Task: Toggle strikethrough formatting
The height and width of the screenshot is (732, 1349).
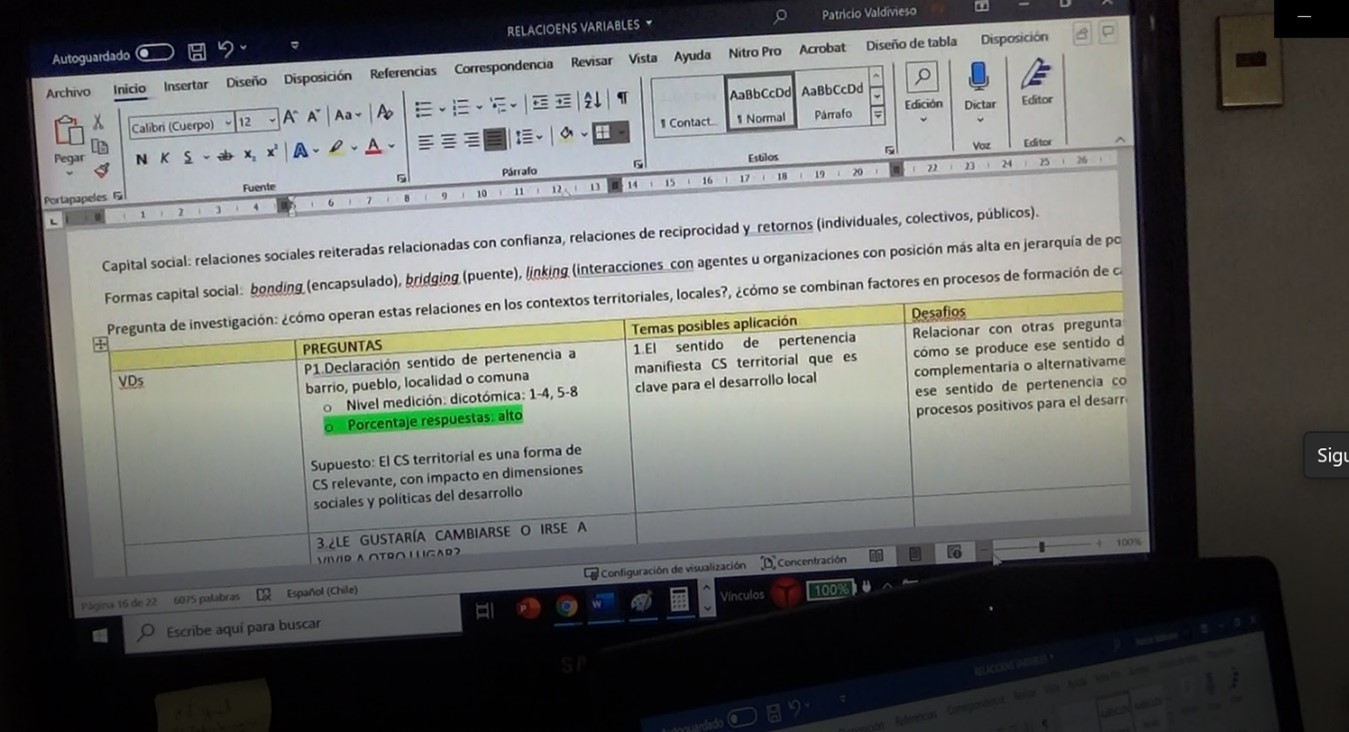Action: [x=225, y=155]
